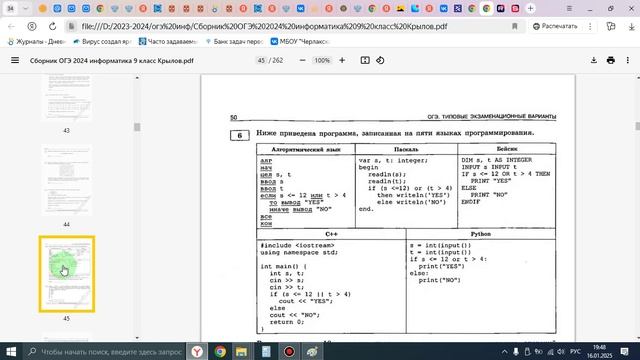The height and width of the screenshot is (360, 640).
Task: Click the Алгоритмический язык column header
Action: pos(306,149)
